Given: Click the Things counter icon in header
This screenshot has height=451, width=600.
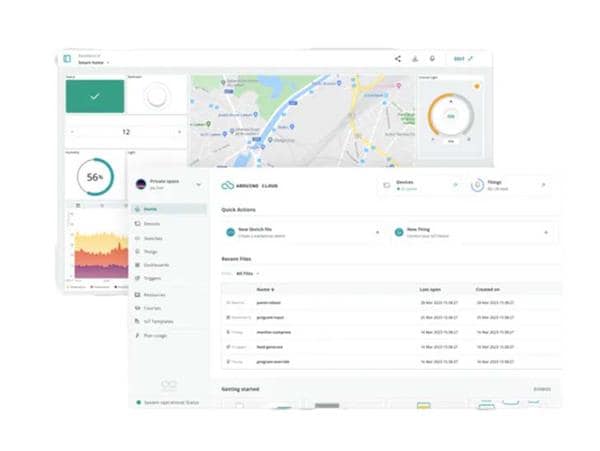Looking at the screenshot, I should click(x=478, y=184).
